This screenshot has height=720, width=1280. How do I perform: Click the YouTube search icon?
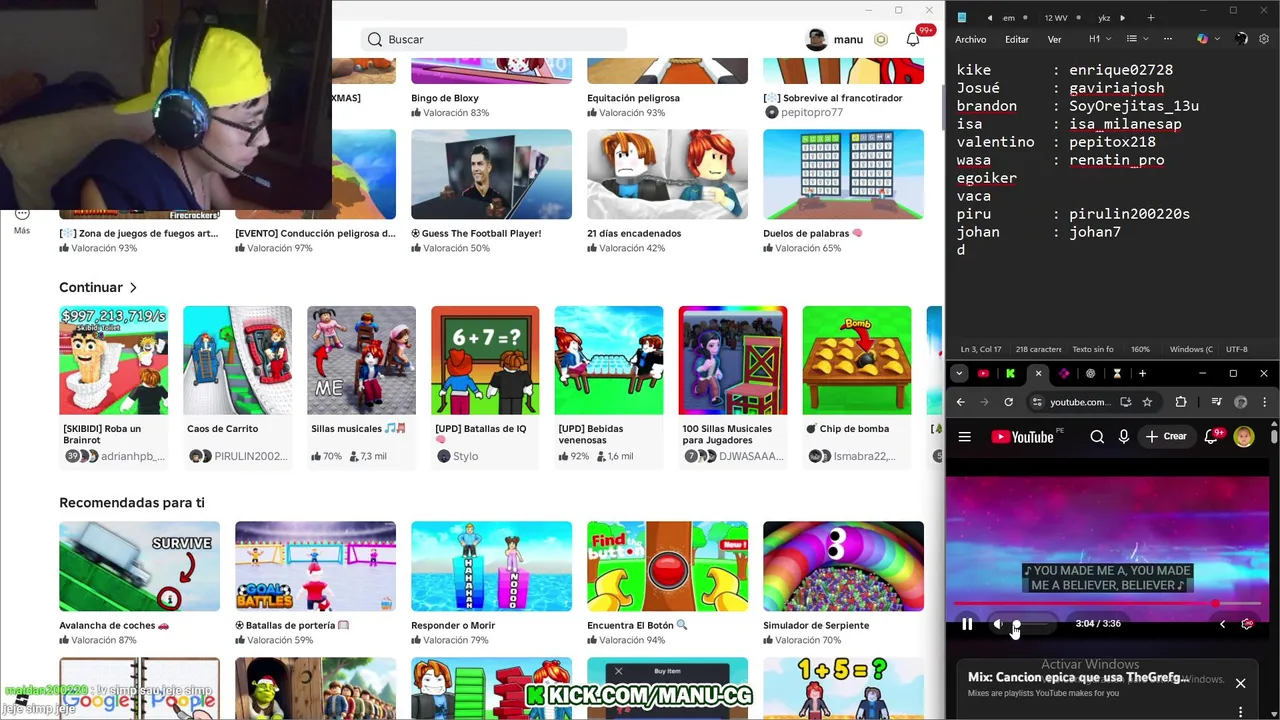(x=1097, y=437)
